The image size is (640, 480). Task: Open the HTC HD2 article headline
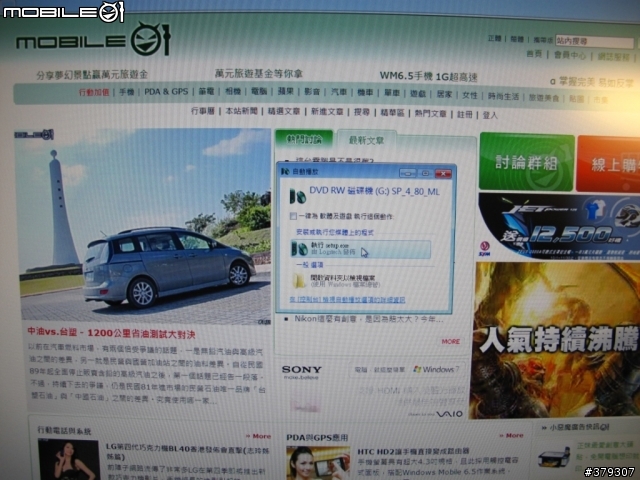[413, 451]
